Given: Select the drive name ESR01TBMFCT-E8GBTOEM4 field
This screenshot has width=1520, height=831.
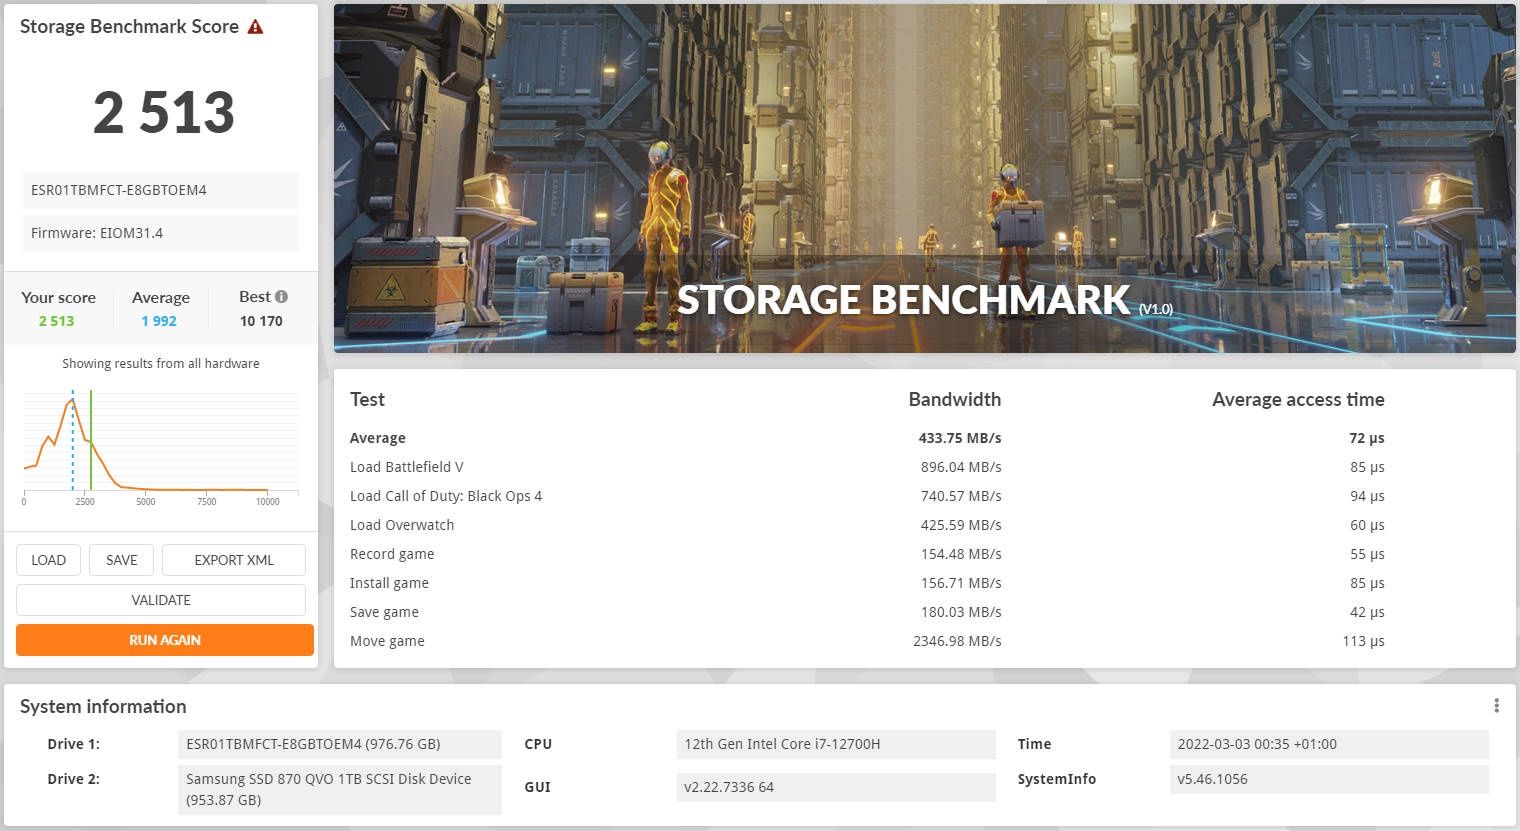Looking at the screenshot, I should pos(161,190).
